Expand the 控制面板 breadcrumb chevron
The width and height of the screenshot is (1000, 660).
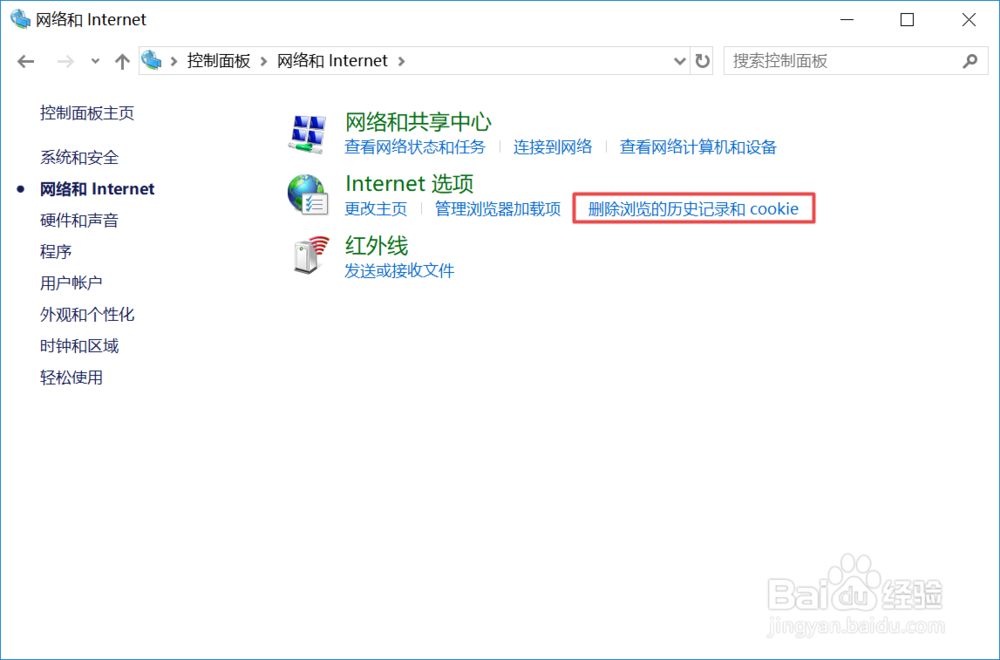point(262,61)
